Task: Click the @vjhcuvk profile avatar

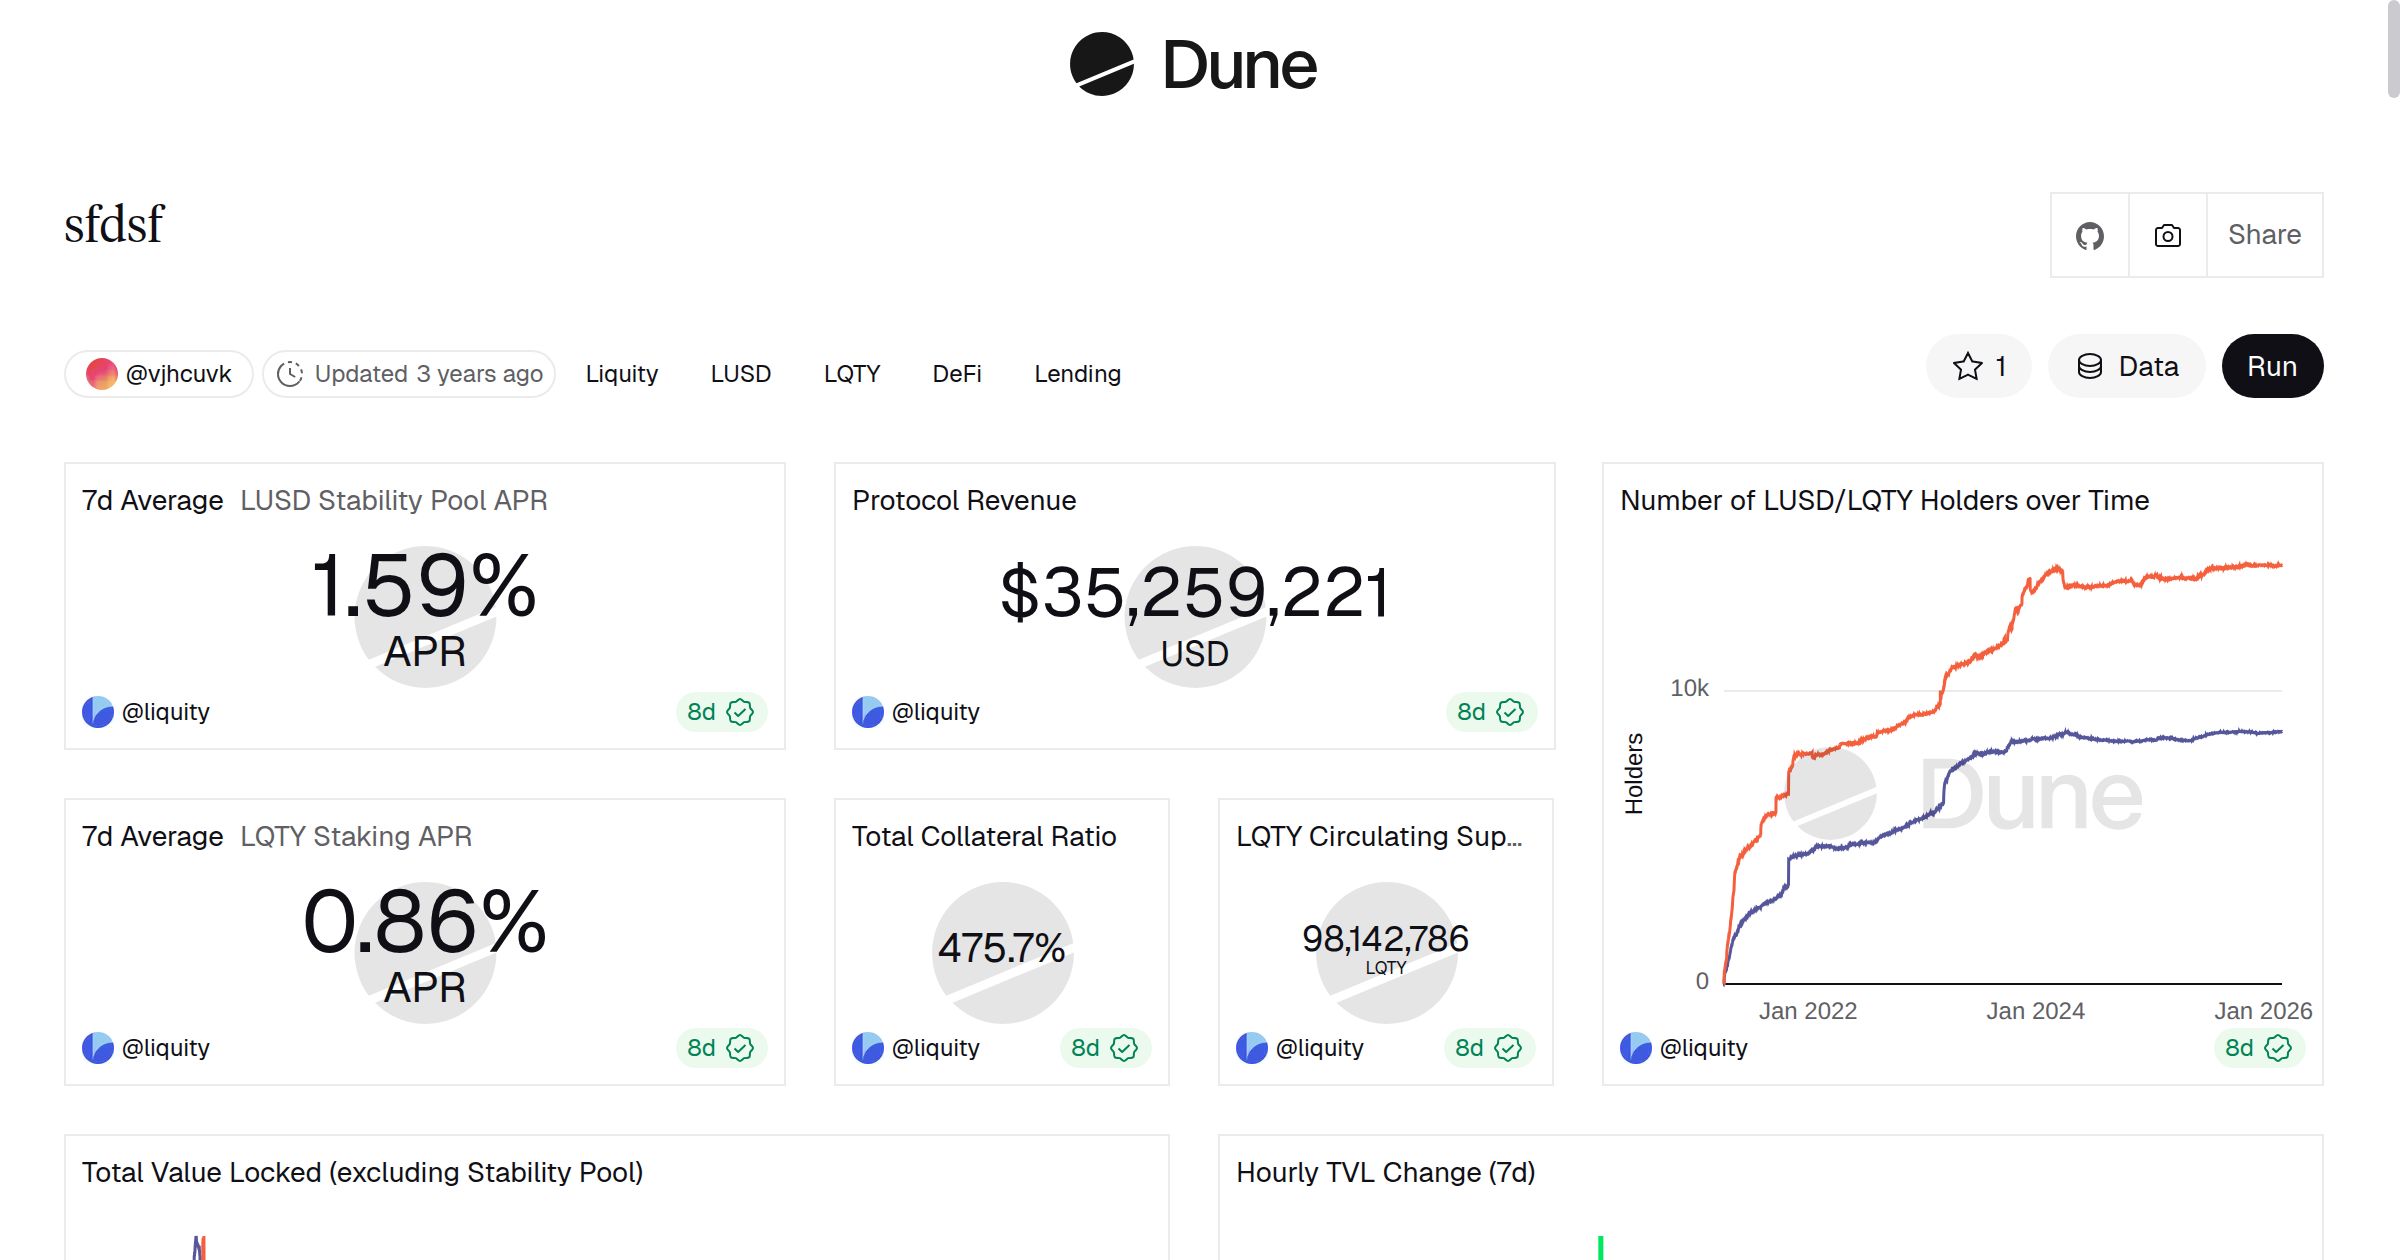Action: pos(100,373)
